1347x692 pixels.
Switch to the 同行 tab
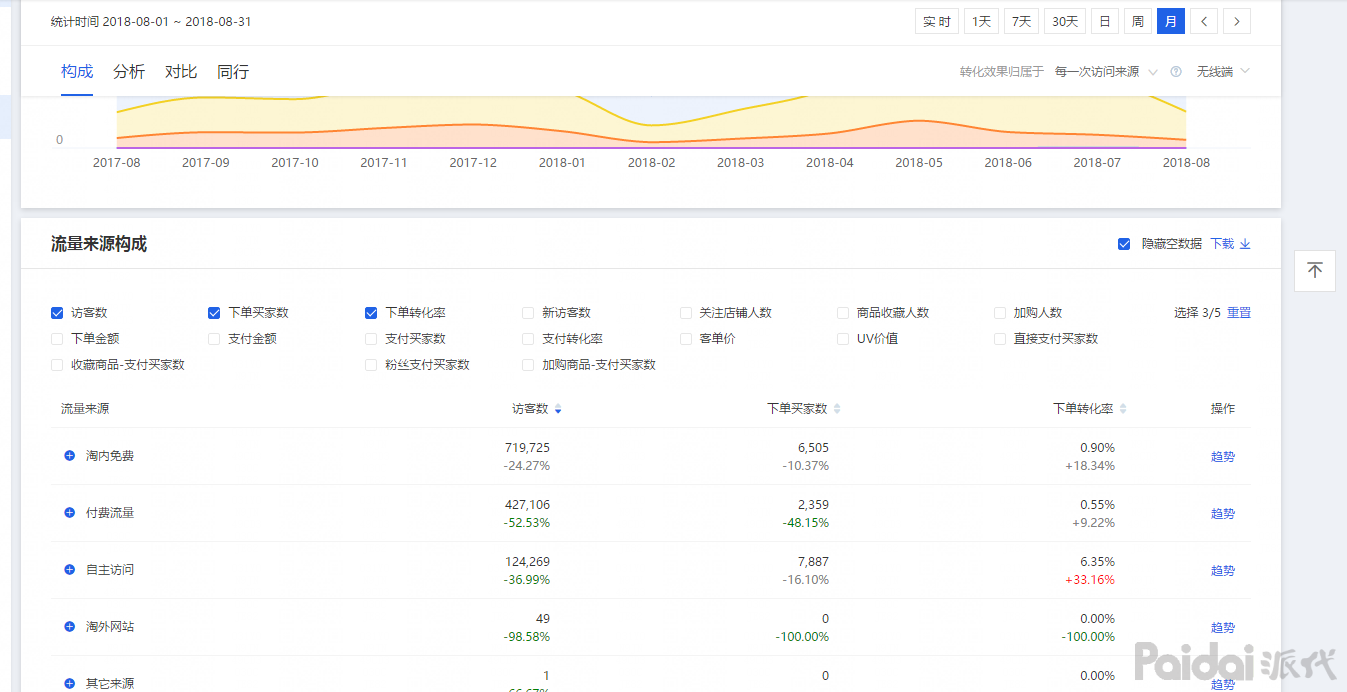point(233,71)
